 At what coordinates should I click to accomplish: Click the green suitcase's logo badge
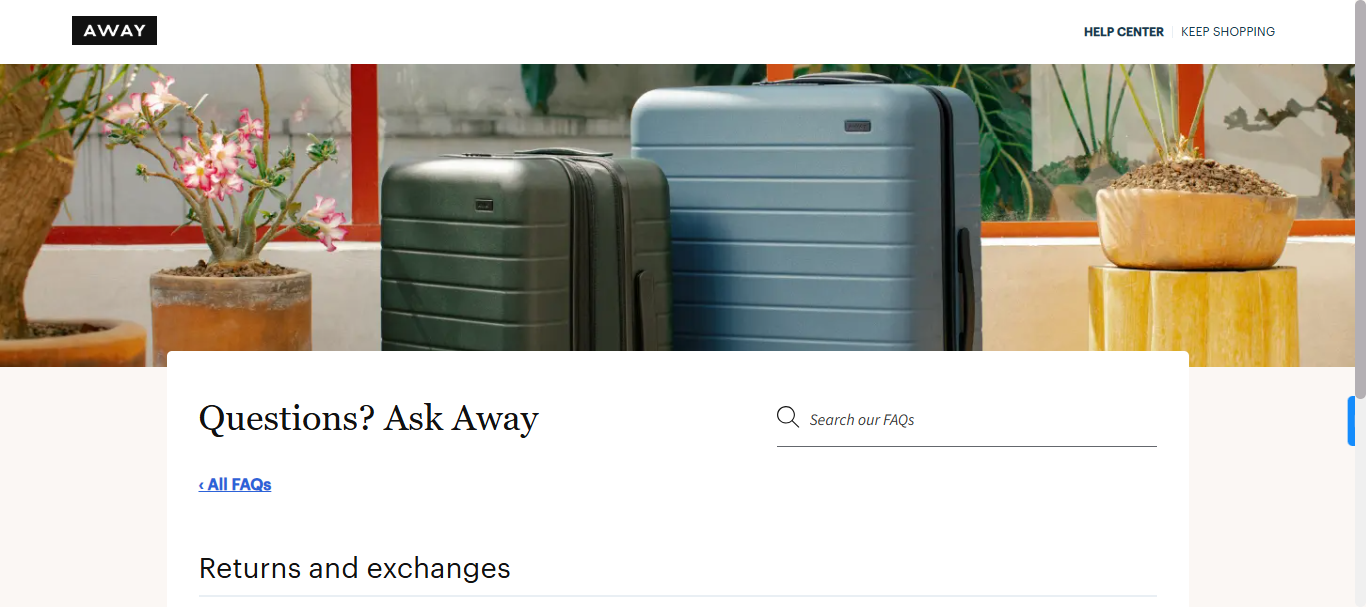[x=484, y=204]
